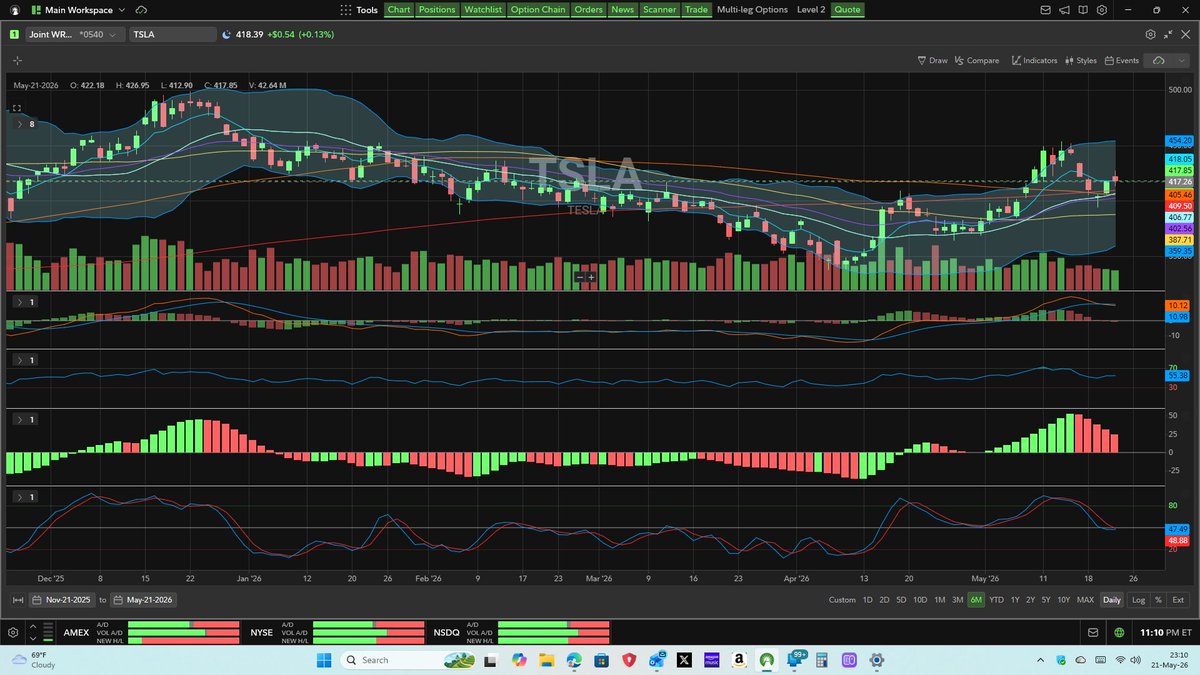Open the Quote tab
The image size is (1200, 675).
[x=847, y=10]
